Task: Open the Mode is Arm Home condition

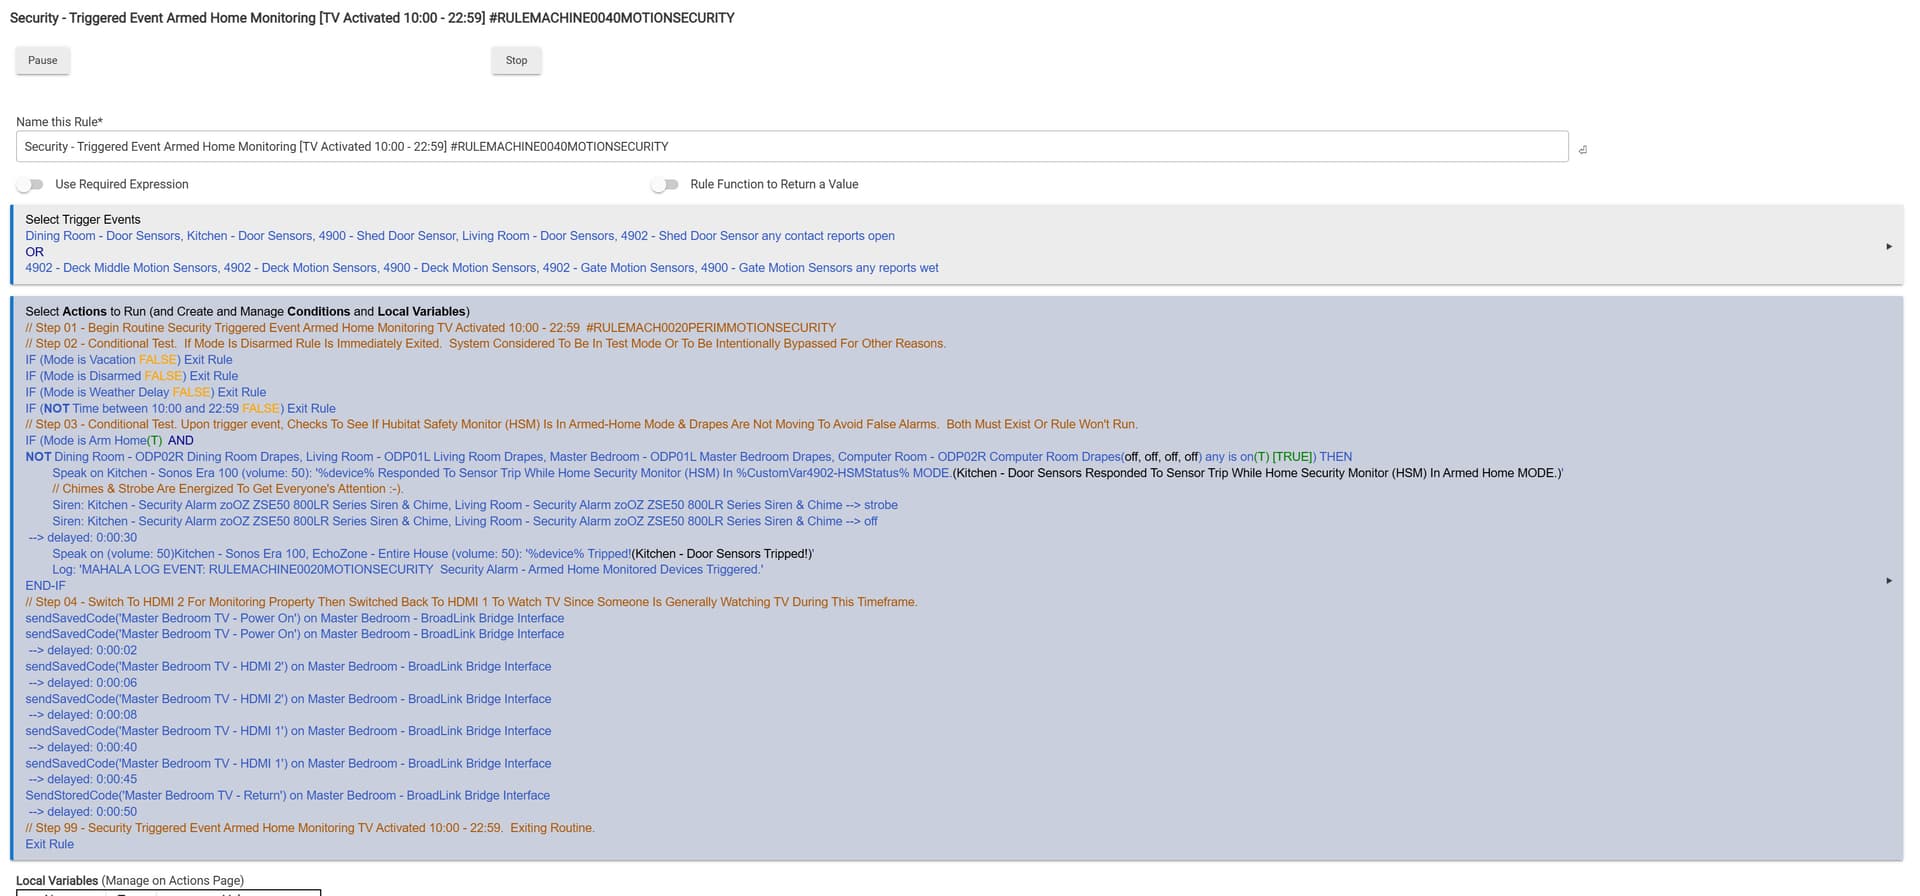Action: (93, 440)
